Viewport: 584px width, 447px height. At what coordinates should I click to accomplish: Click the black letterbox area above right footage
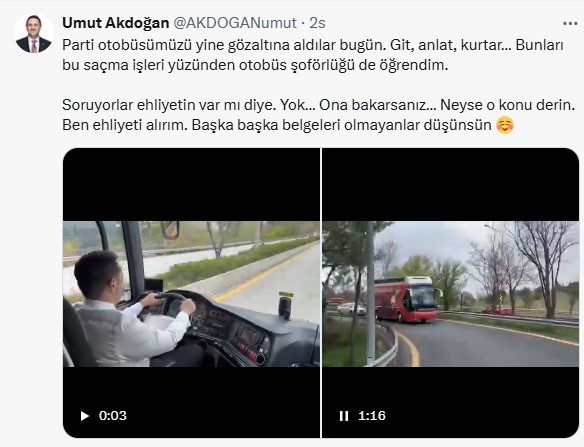tap(451, 185)
